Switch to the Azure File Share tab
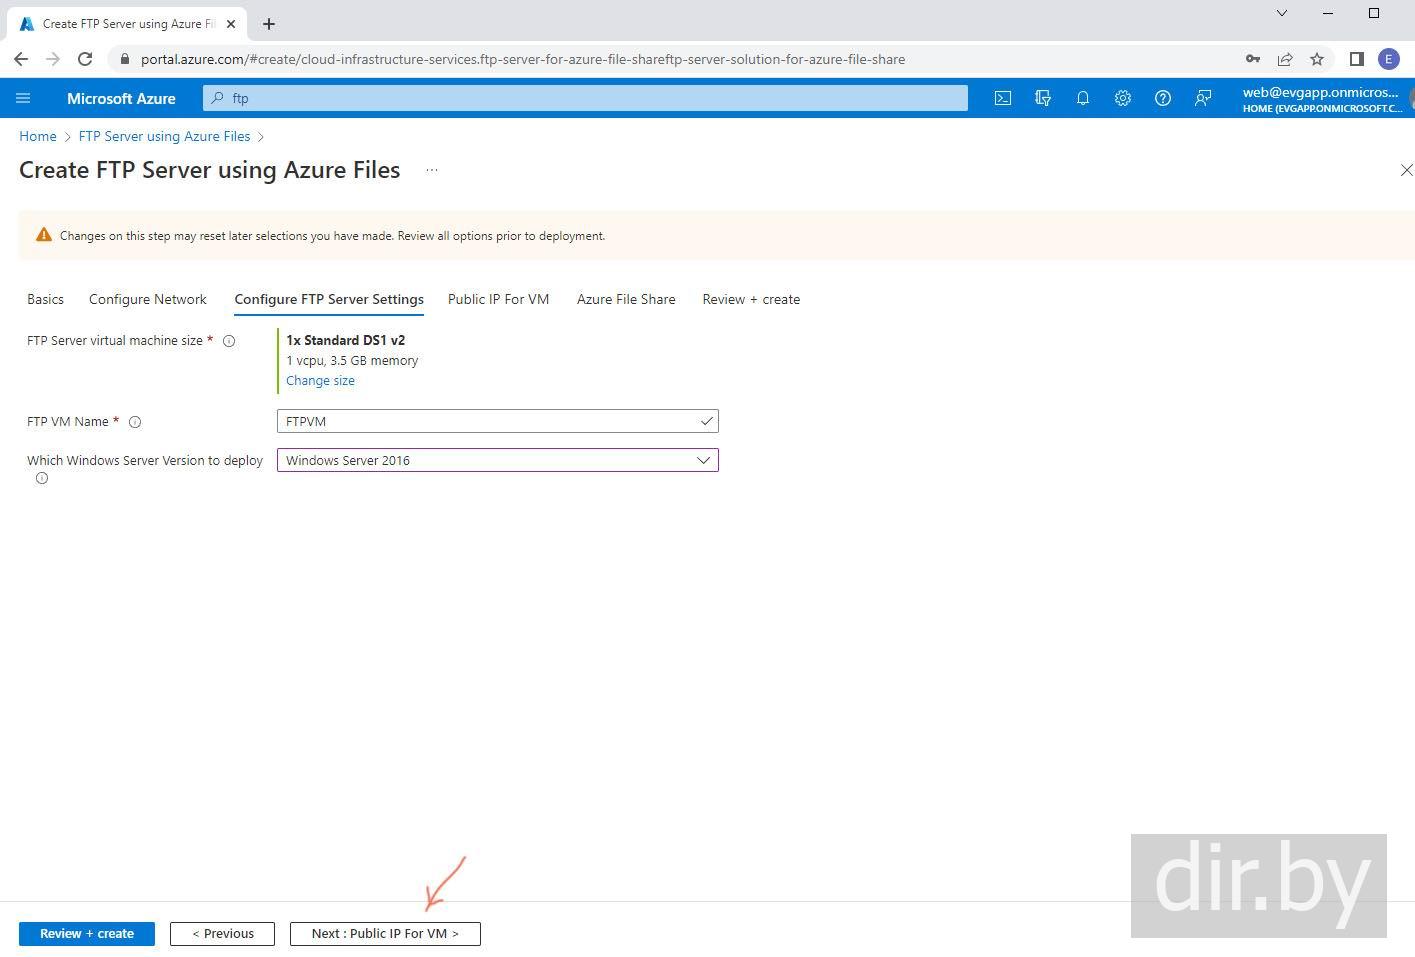The image size is (1415, 957). pyautogui.click(x=626, y=299)
